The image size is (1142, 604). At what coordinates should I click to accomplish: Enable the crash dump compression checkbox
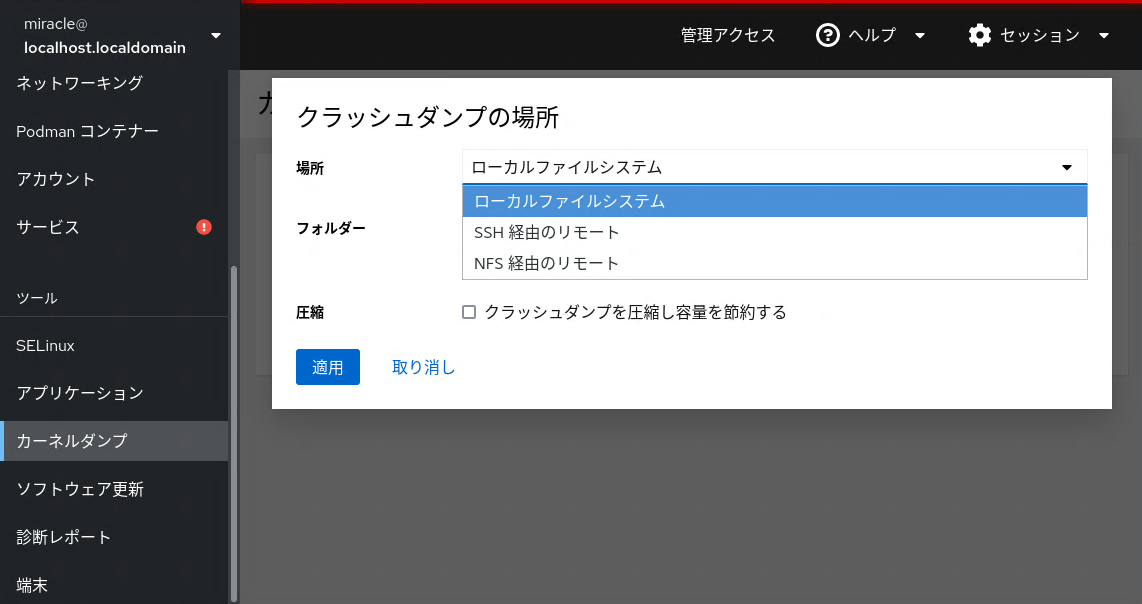tap(469, 312)
